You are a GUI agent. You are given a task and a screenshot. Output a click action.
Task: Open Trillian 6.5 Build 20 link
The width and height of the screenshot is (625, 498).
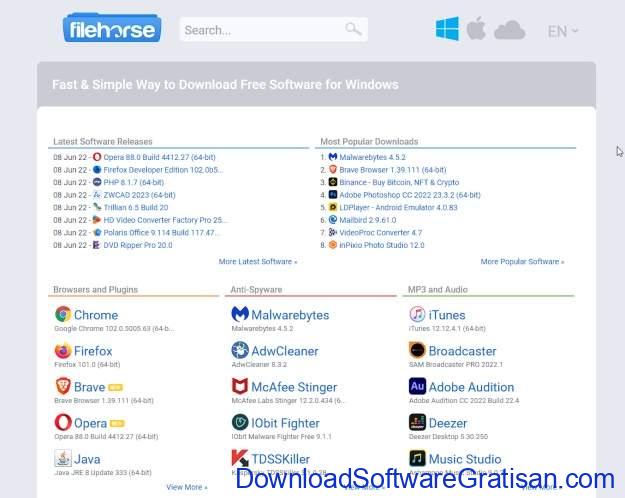click(136, 207)
